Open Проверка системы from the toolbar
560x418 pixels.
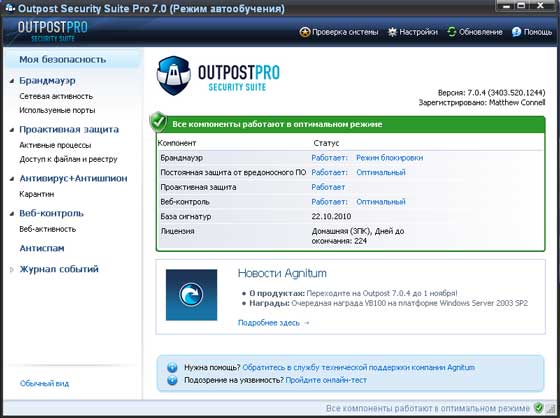pyautogui.click(x=339, y=32)
